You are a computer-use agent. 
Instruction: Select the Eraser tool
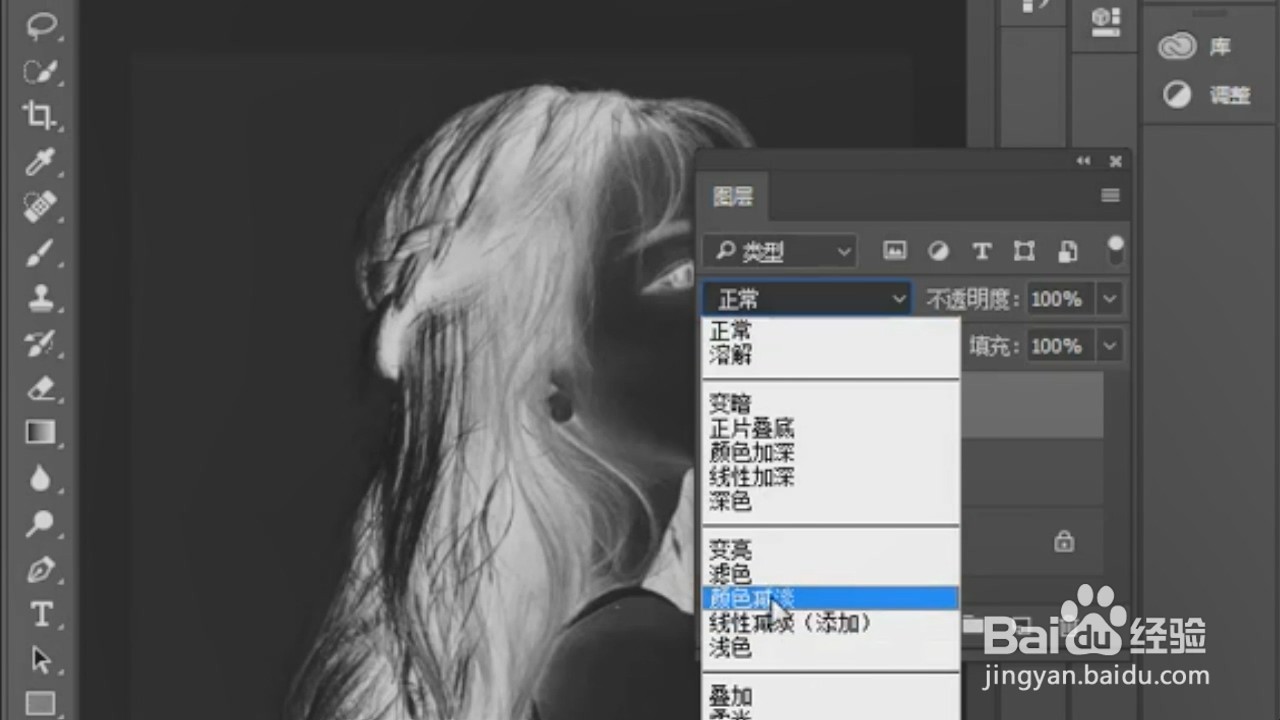pos(40,386)
